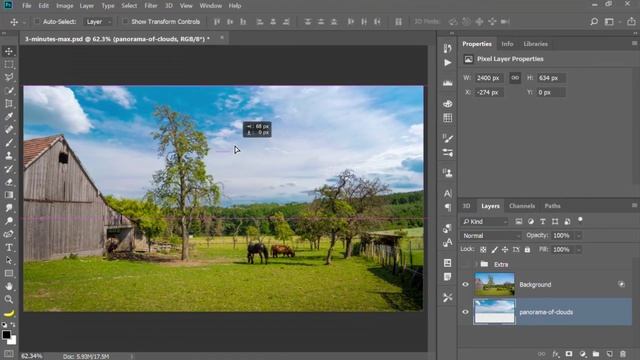Select the Eraser tool
Image resolution: width=640 pixels, height=360 pixels.
point(9,182)
